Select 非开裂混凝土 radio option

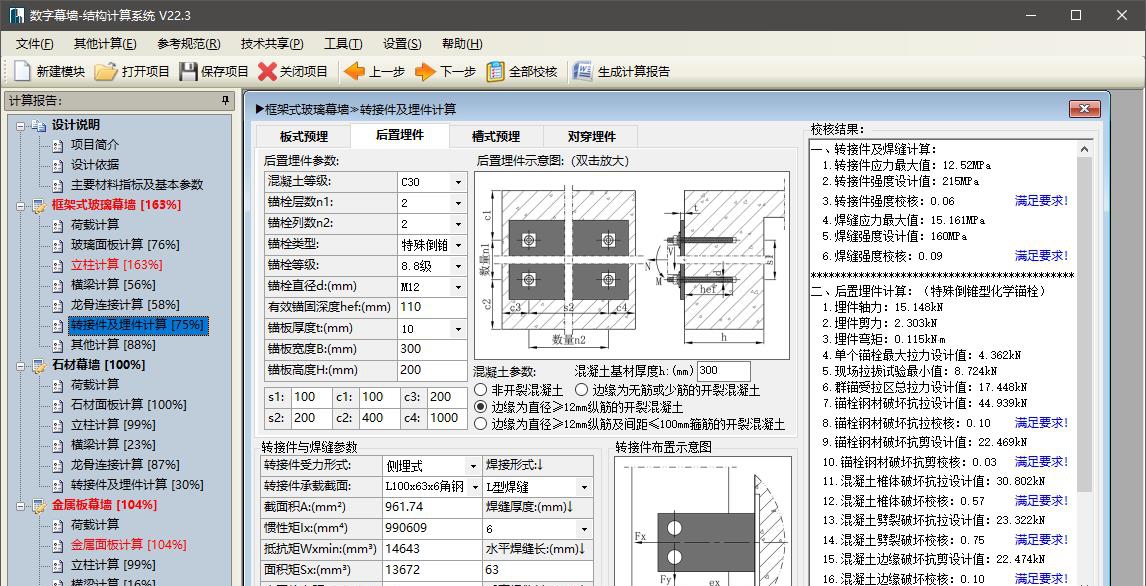coord(481,390)
